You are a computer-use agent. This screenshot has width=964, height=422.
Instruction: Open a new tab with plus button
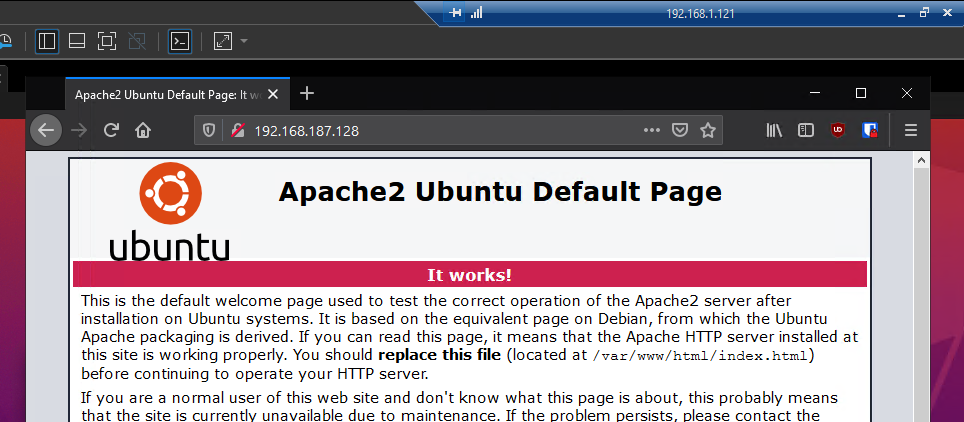[306, 94]
